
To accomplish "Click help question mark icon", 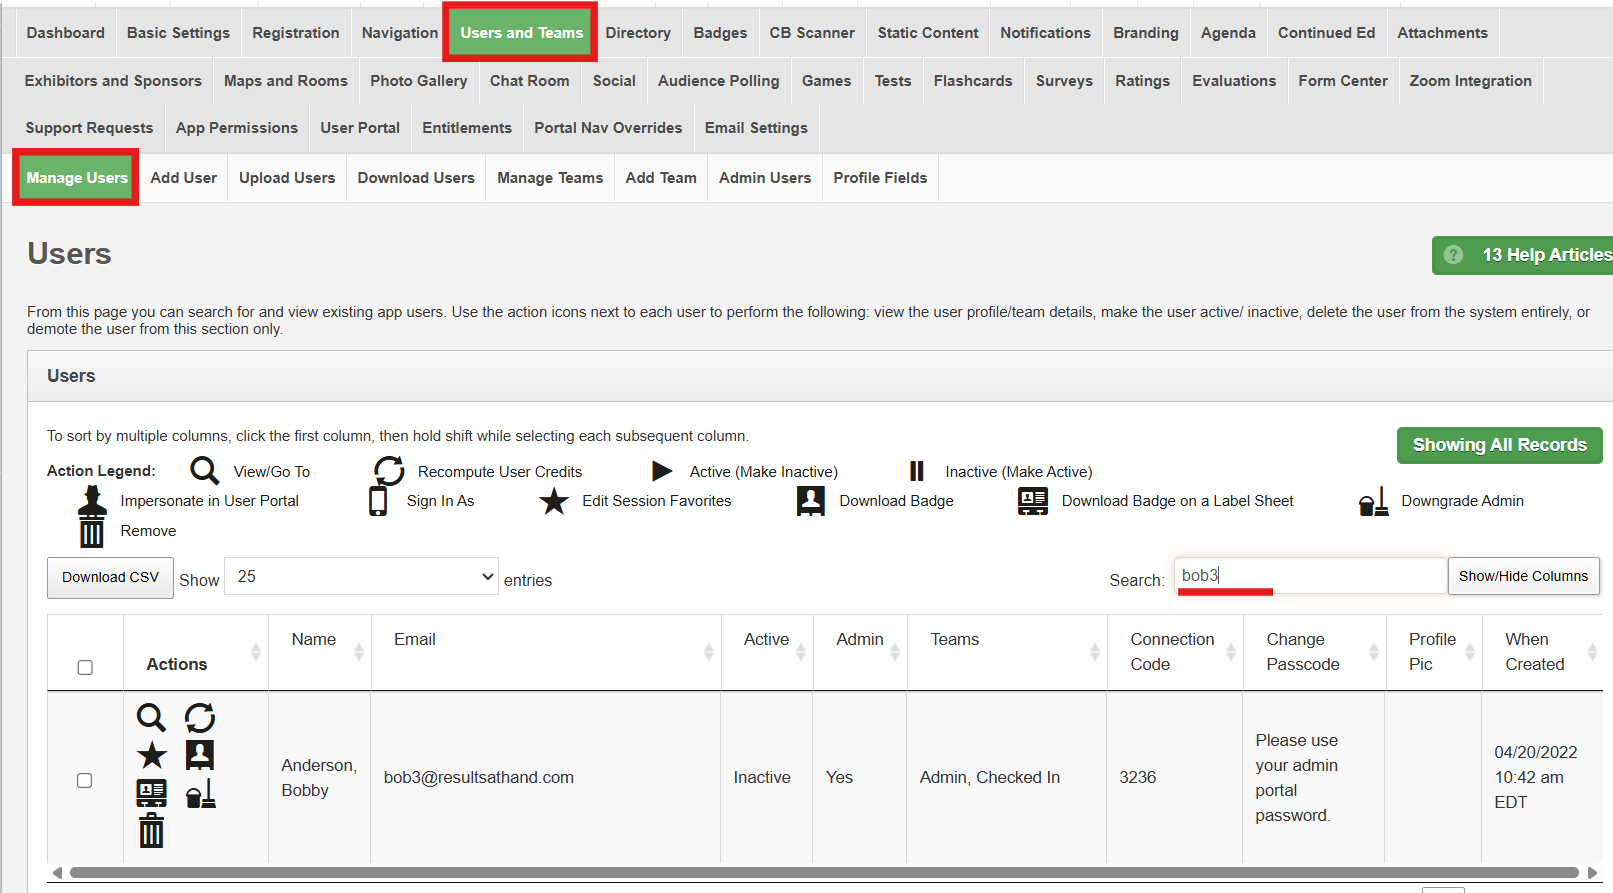I will (x=1454, y=255).
